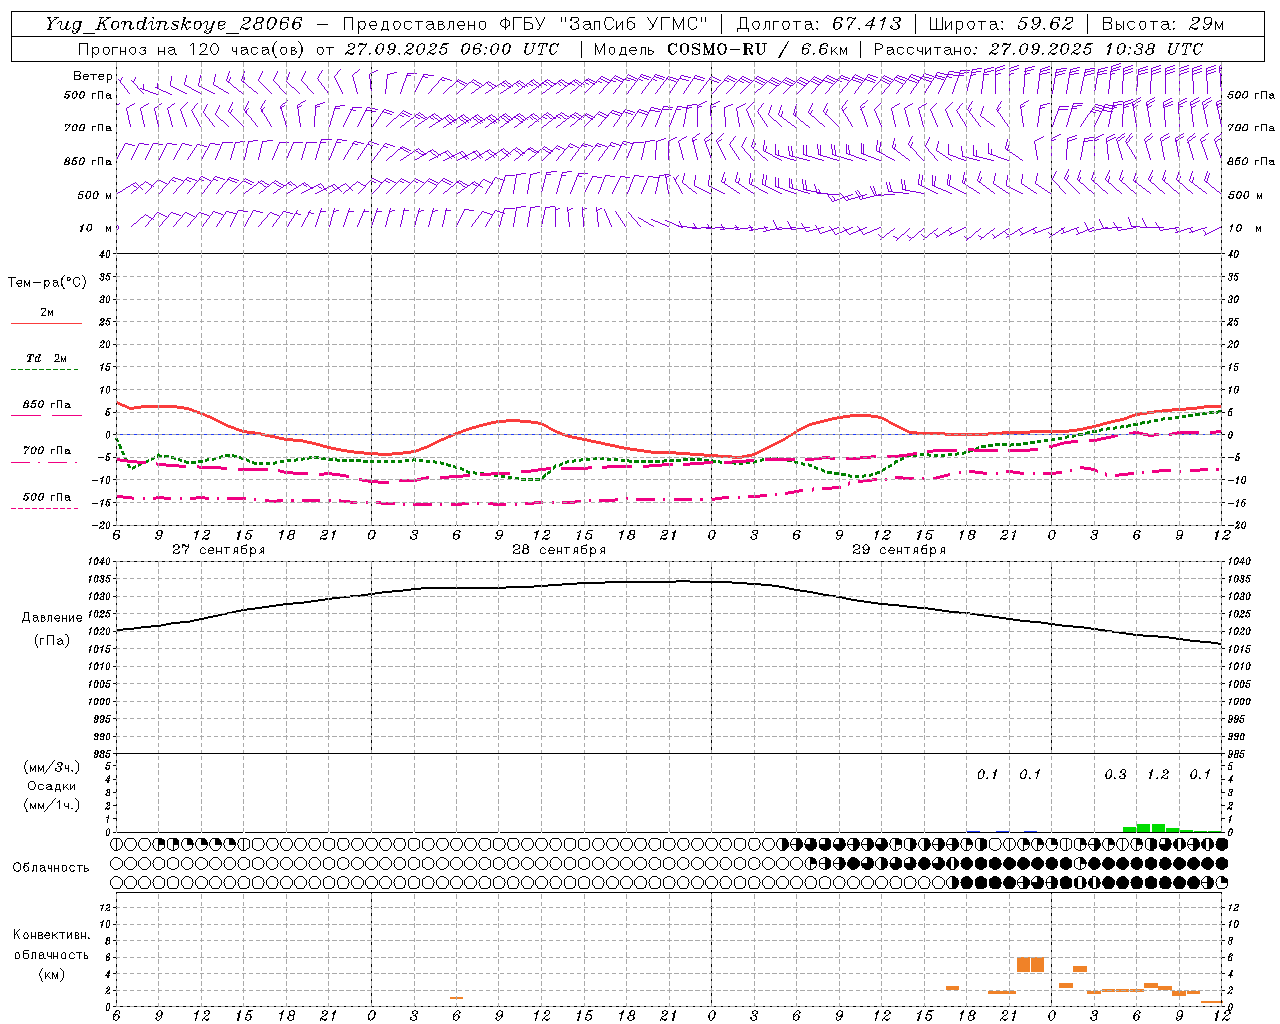The height and width of the screenshot is (1024, 1280).
Task: Click the Тем-ра(°C) legend title
Action: point(47,283)
